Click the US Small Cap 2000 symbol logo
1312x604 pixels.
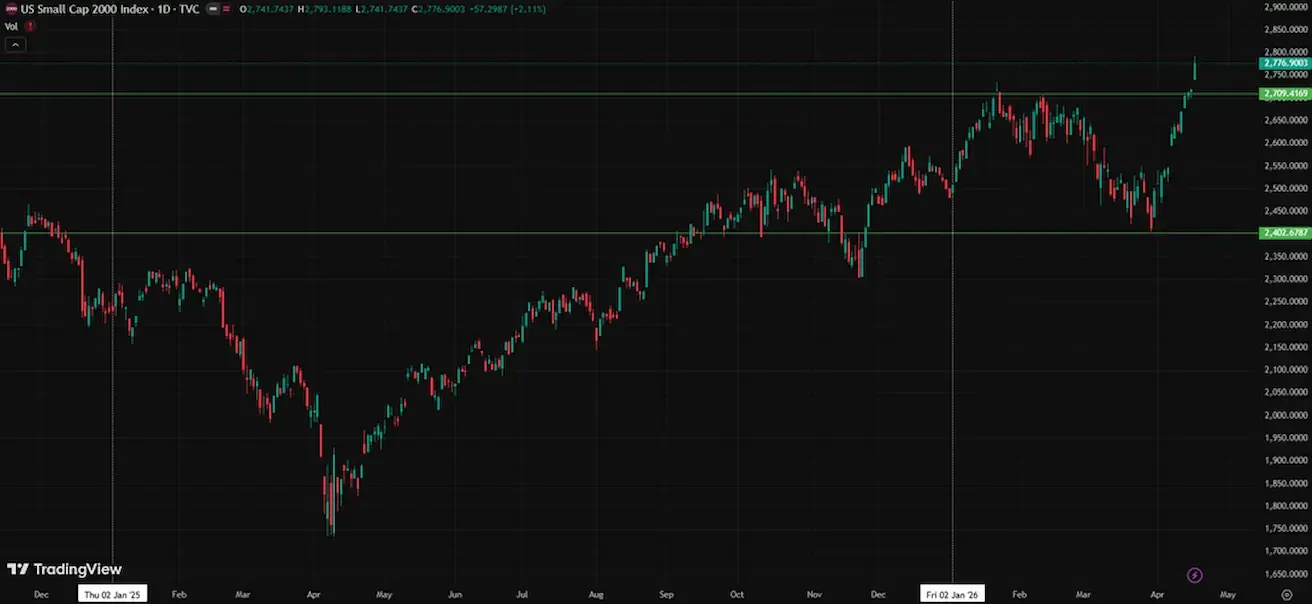10,9
